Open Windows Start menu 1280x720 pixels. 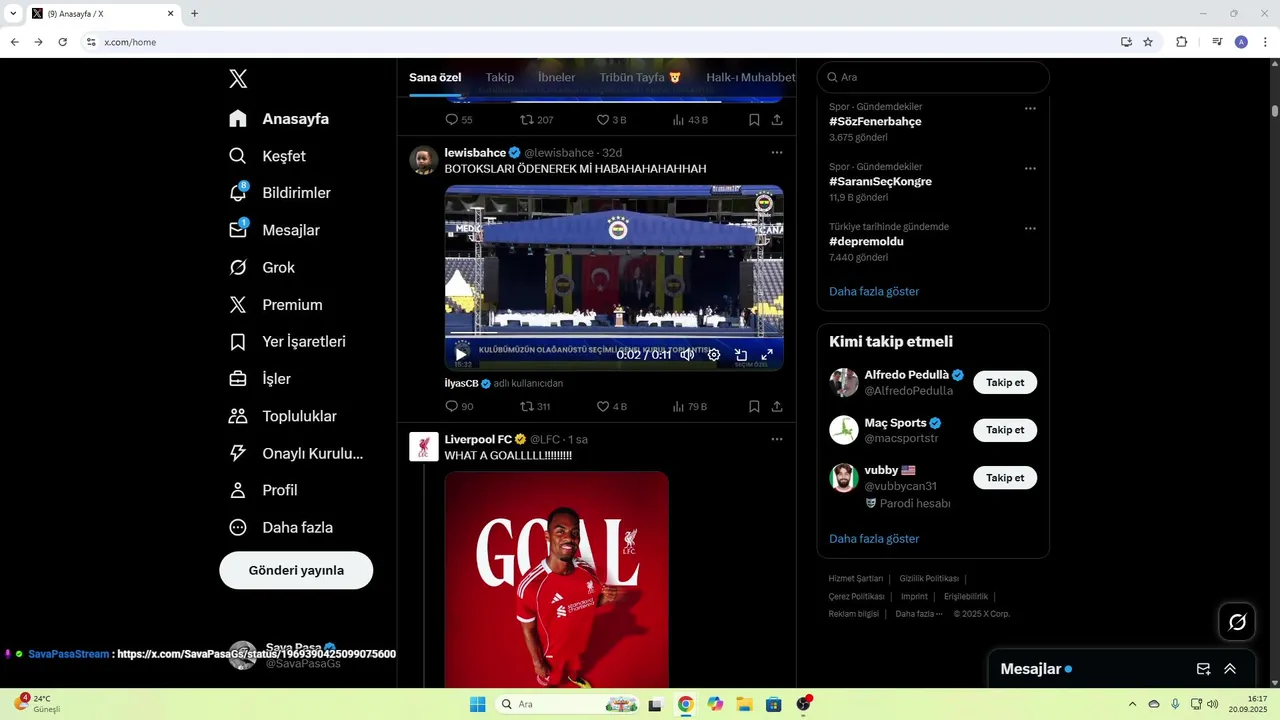tap(478, 704)
